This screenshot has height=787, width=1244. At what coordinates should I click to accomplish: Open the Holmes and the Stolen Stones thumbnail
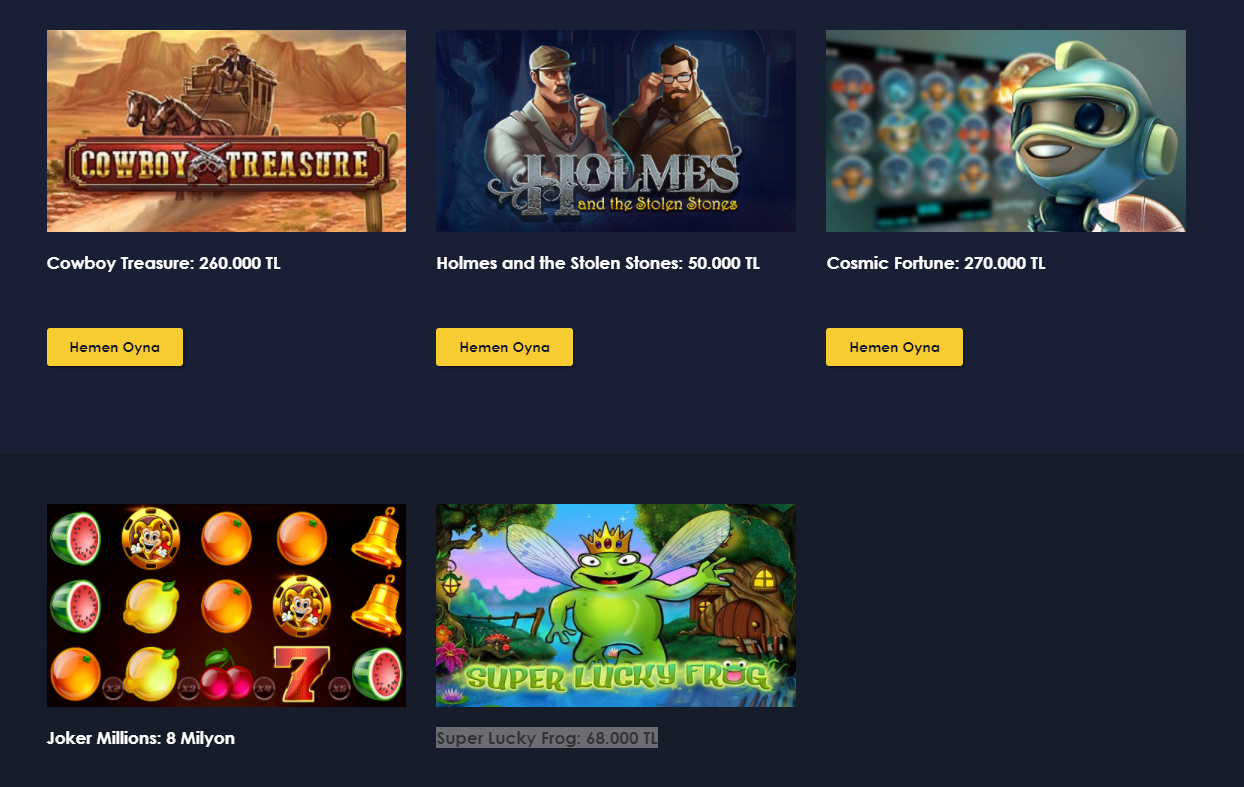pyautogui.click(x=616, y=131)
